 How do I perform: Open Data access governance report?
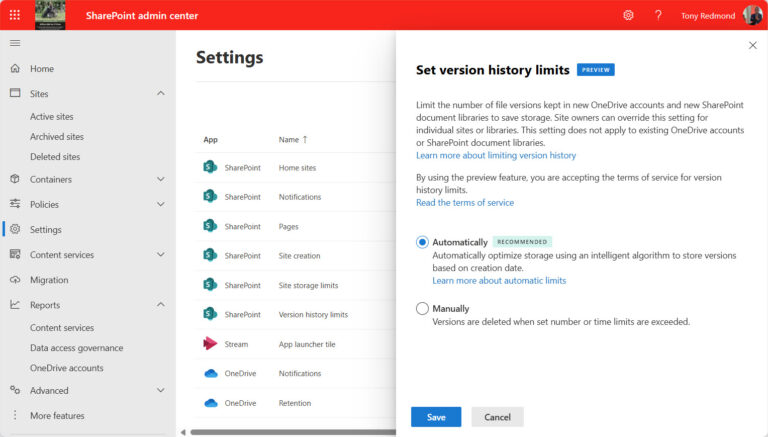pos(76,348)
